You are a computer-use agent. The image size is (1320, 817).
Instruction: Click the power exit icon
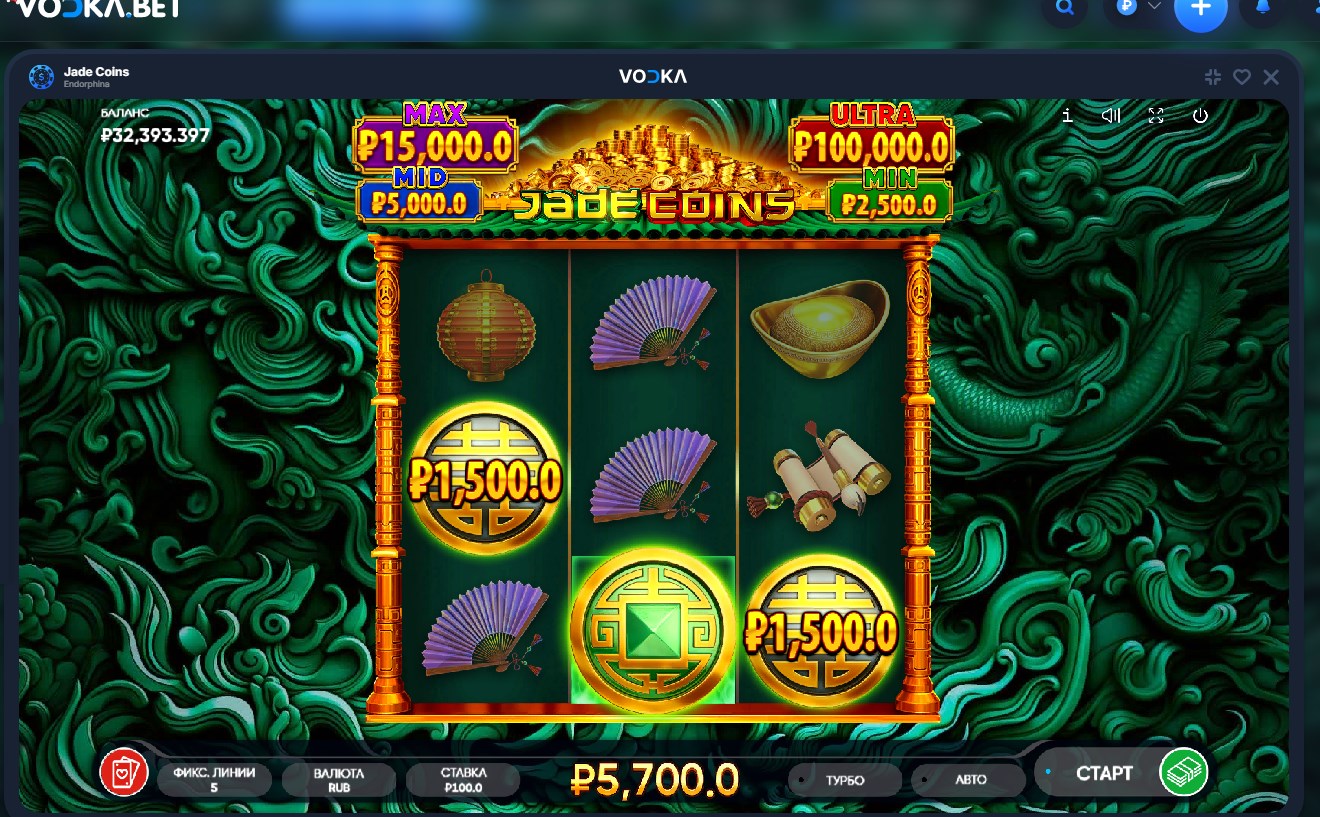pyautogui.click(x=1201, y=115)
